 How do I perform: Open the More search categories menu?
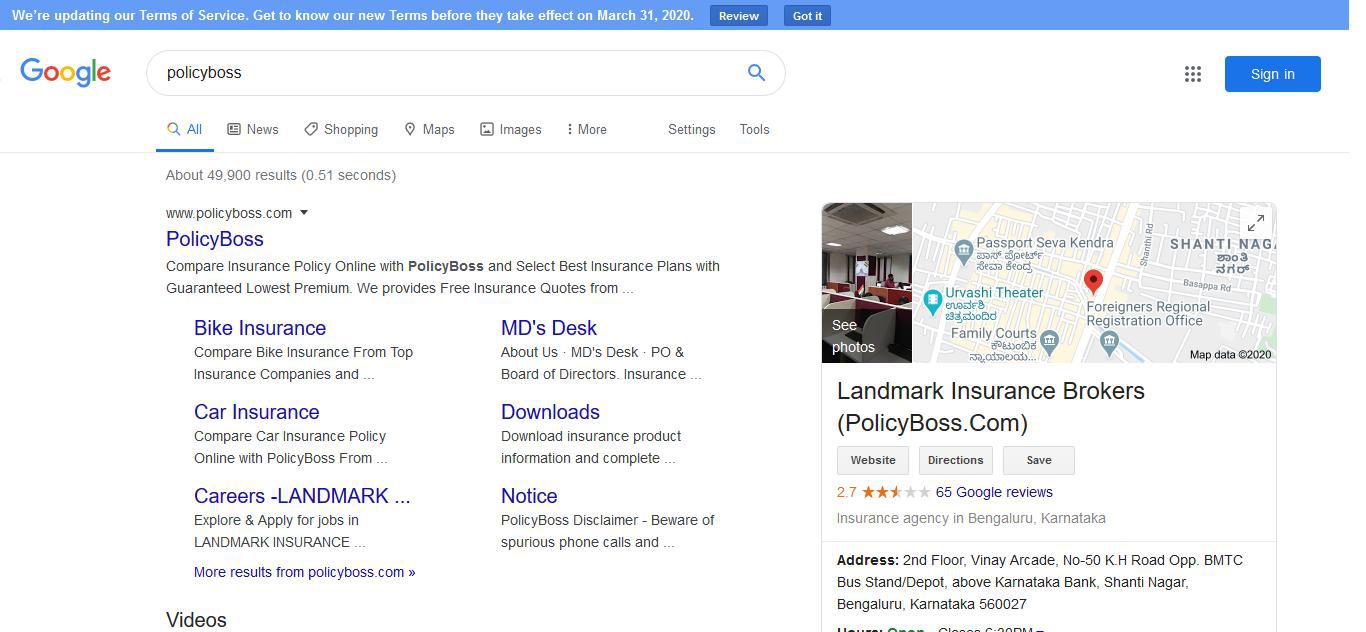tap(586, 129)
